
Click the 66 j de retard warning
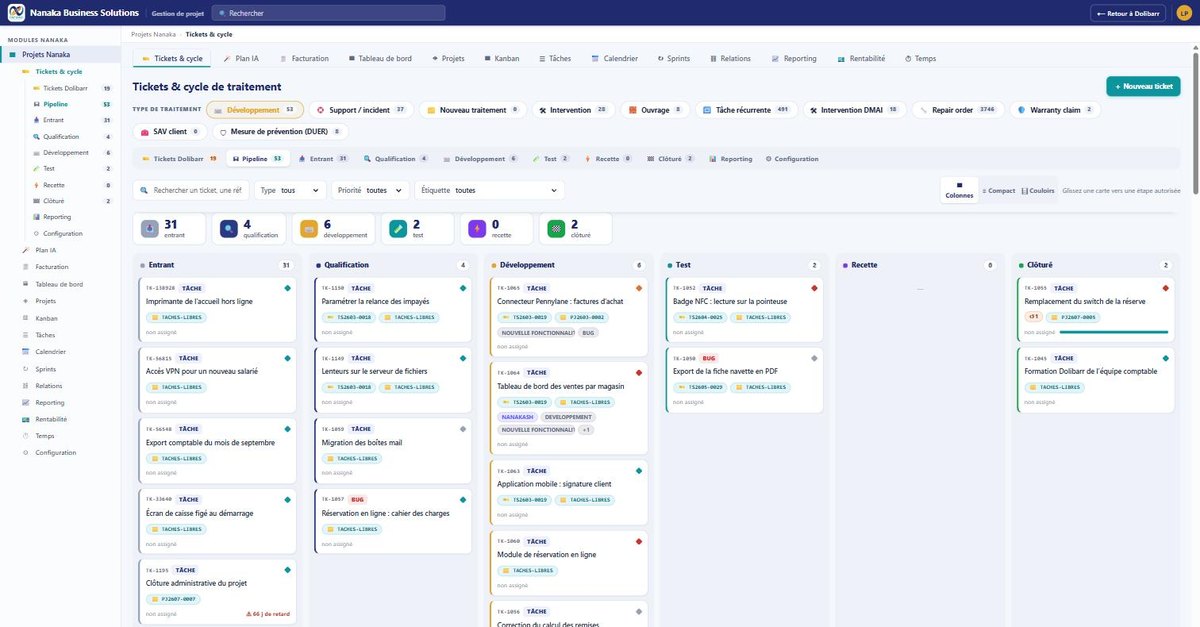pos(268,614)
